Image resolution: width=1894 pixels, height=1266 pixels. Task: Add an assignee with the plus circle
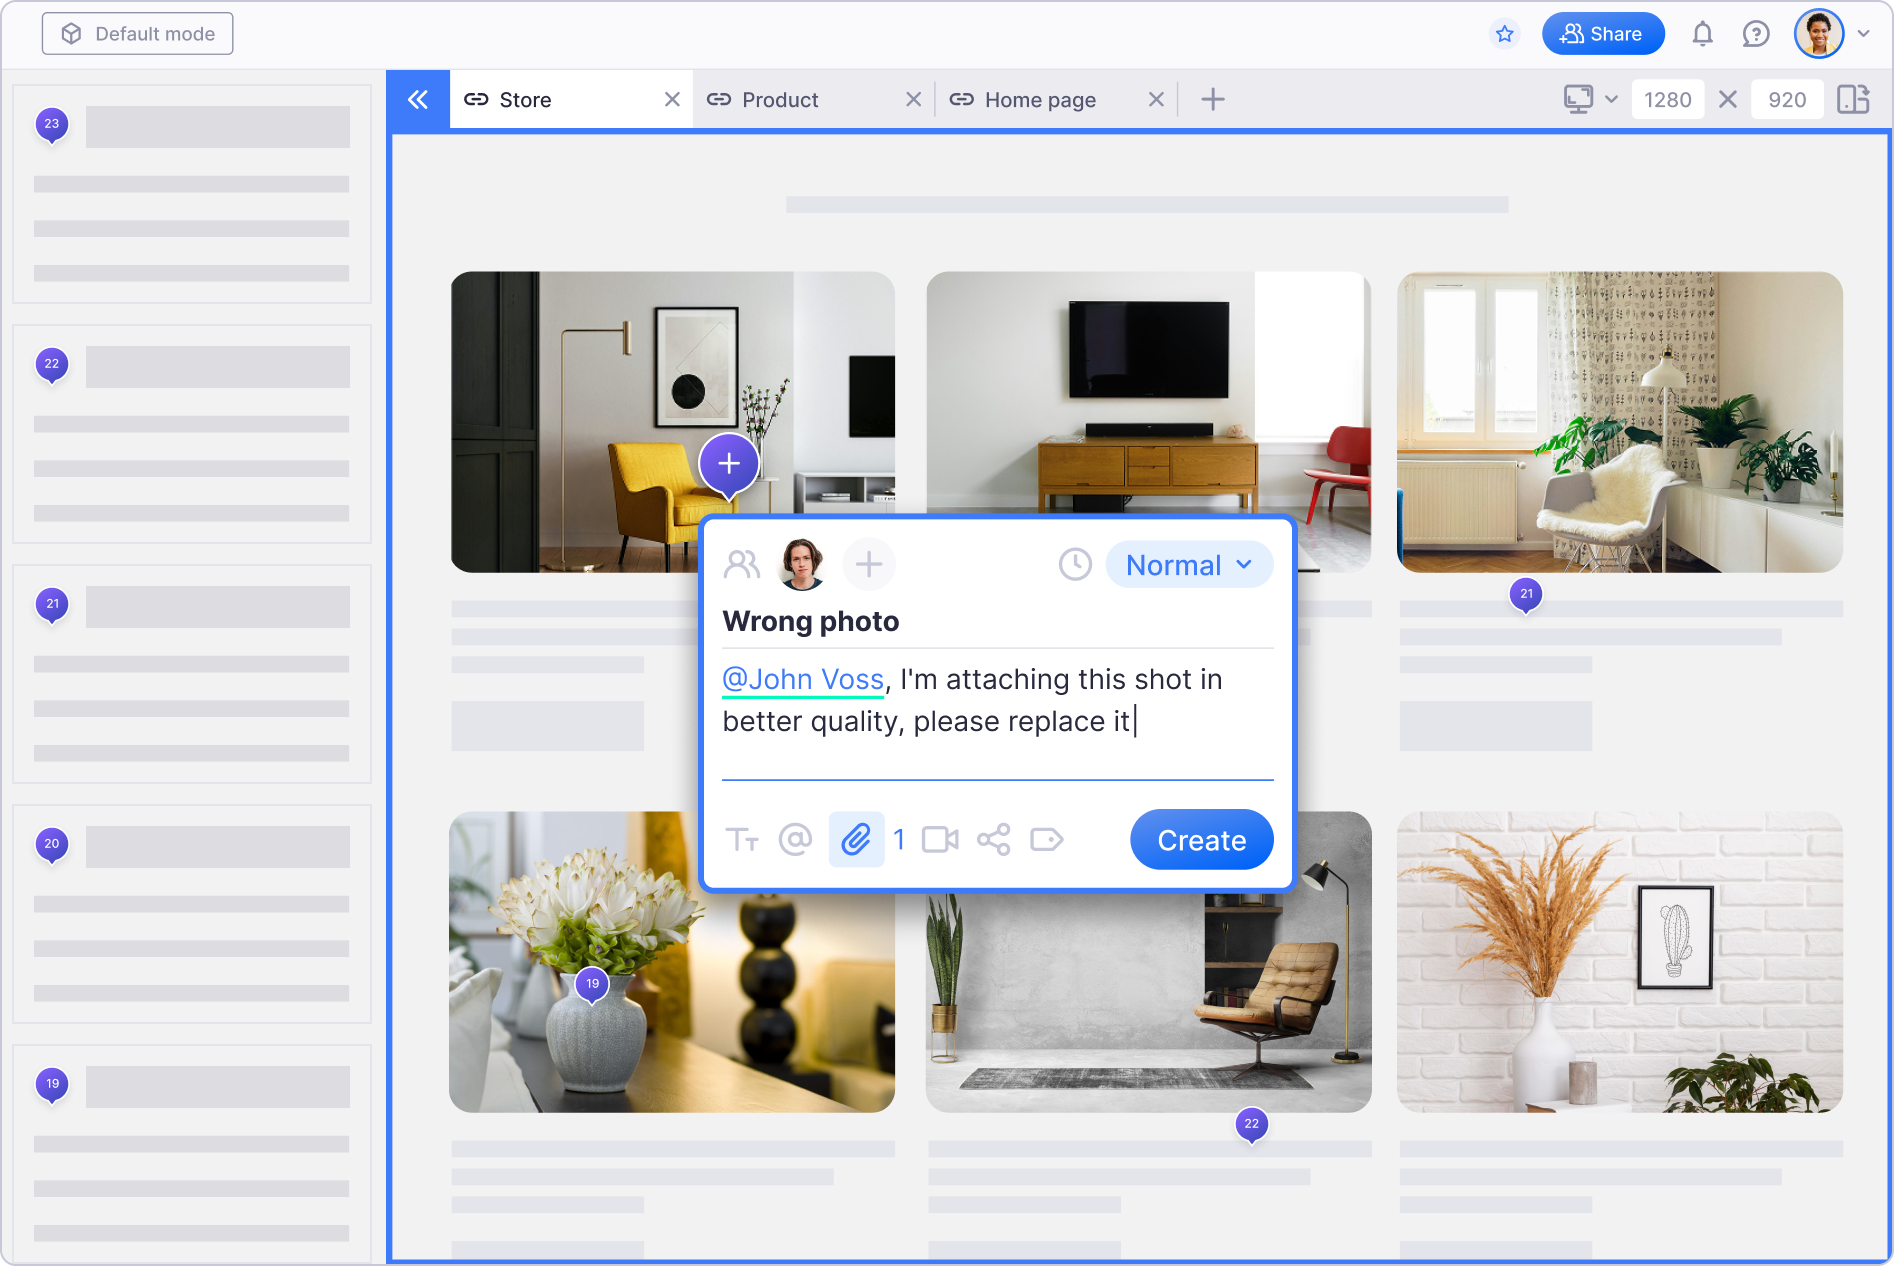point(868,565)
